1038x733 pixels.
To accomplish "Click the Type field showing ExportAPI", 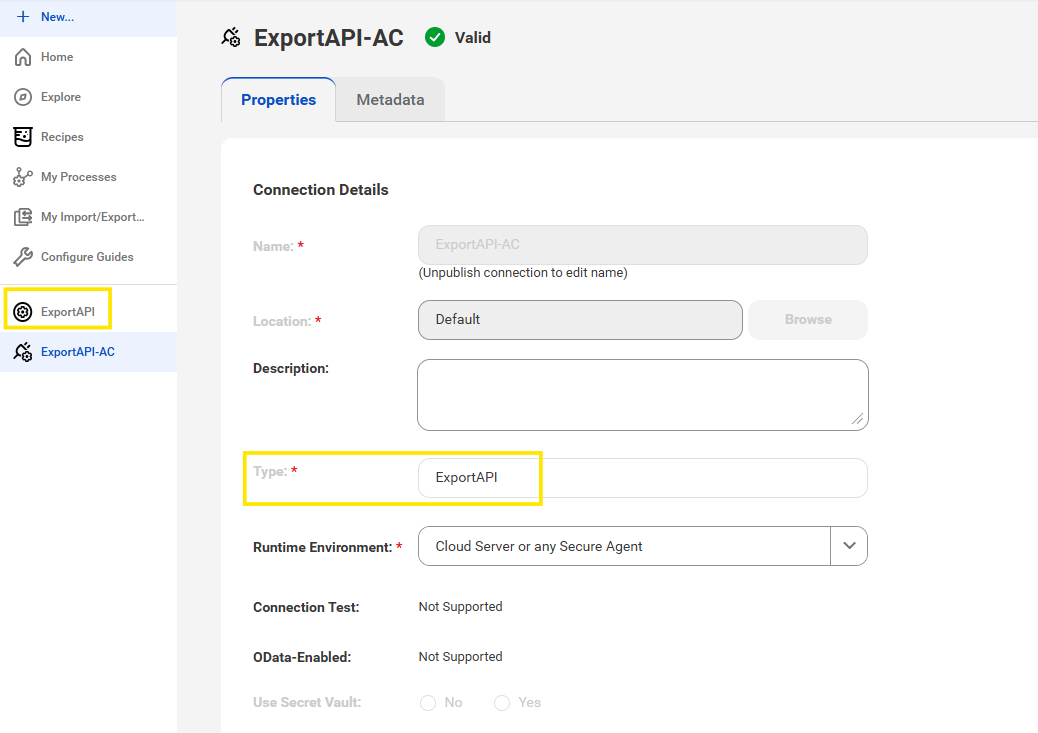I will point(643,478).
